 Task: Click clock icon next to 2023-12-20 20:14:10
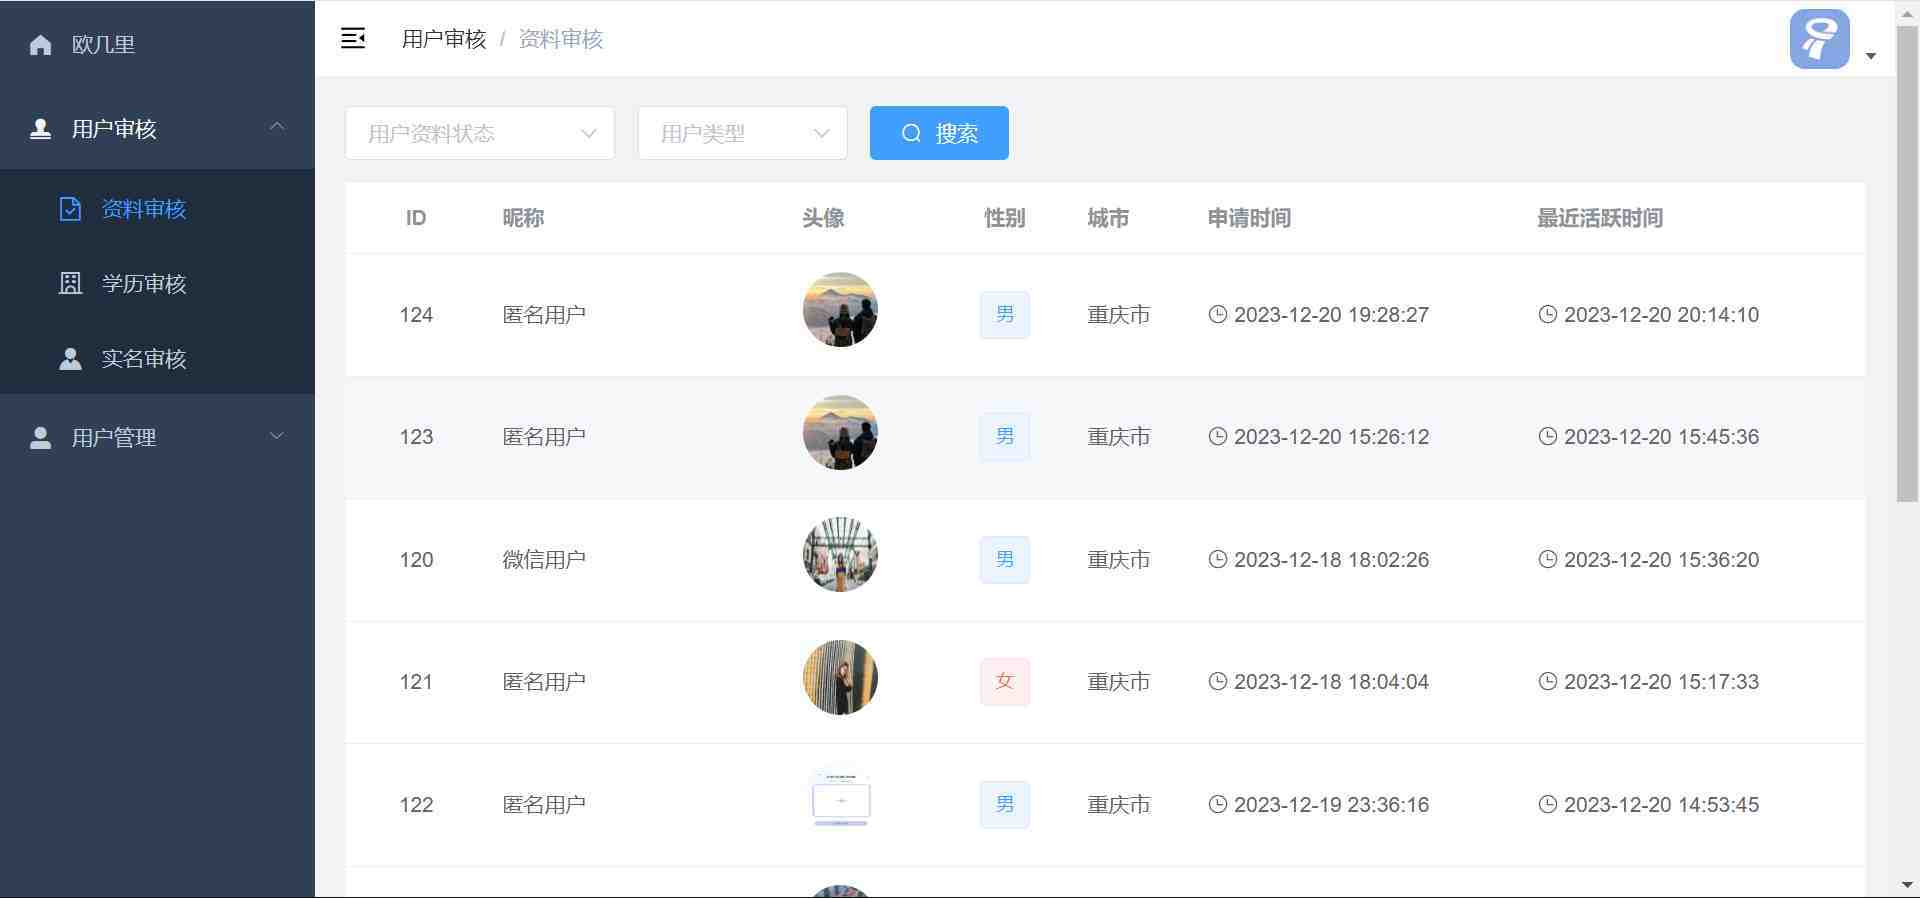tap(1547, 314)
